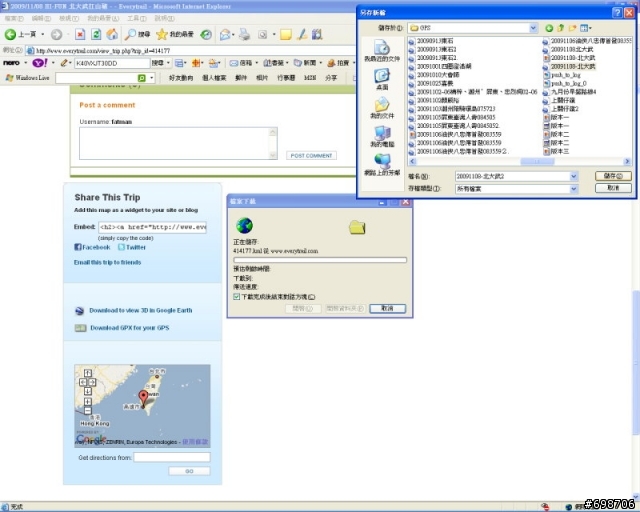Click the yellow note icon in IE toolbar

[x=286, y=35]
